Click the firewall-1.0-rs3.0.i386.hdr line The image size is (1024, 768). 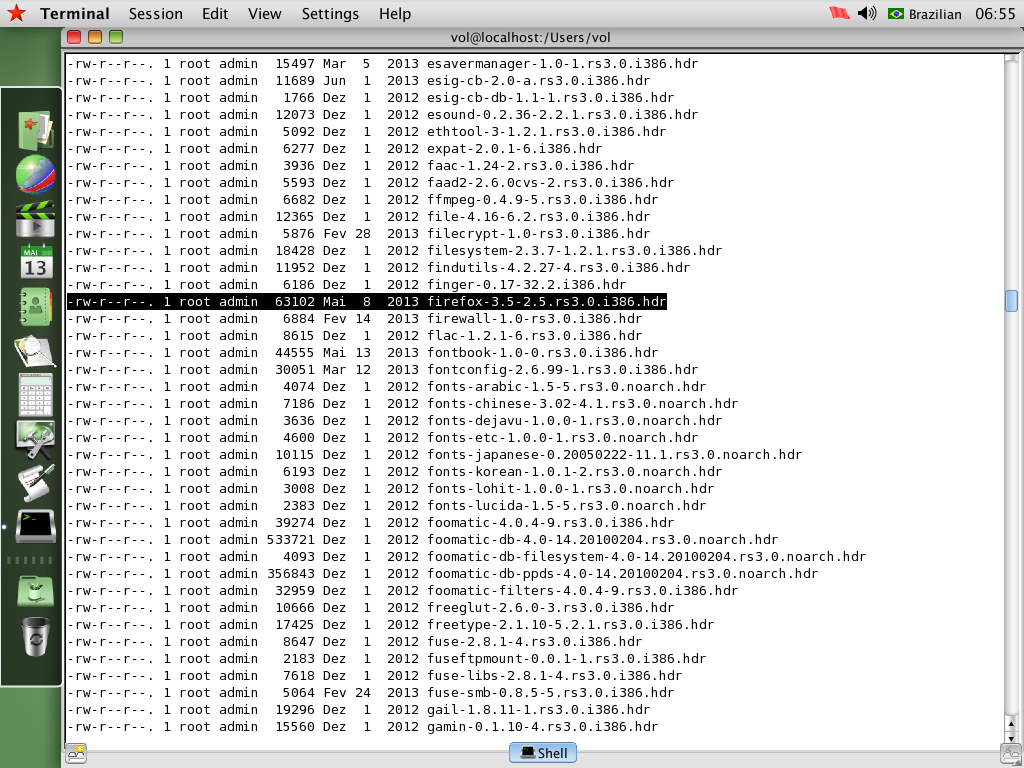pos(355,319)
